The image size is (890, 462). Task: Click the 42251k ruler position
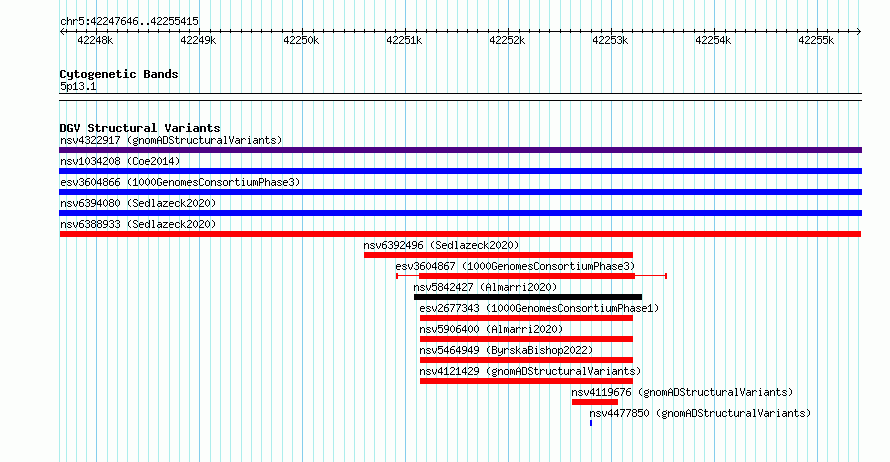(404, 40)
